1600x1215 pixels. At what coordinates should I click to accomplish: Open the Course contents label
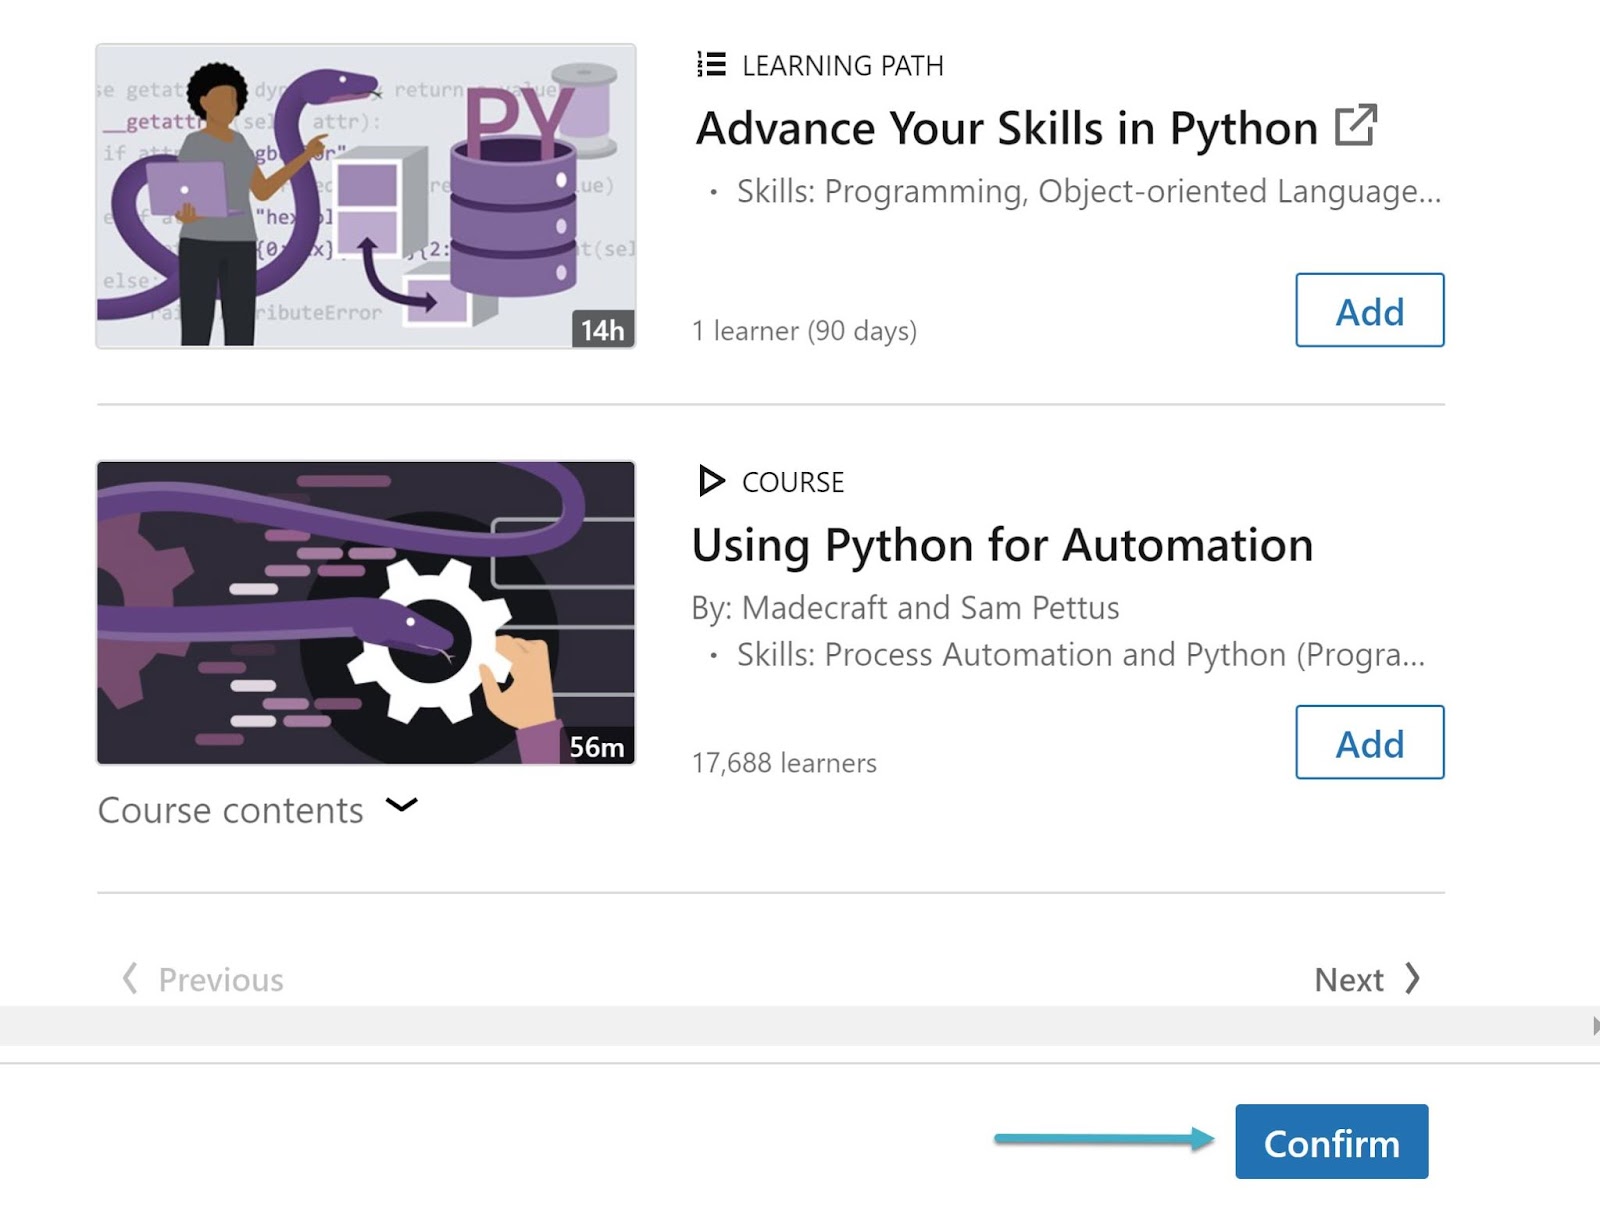point(230,810)
